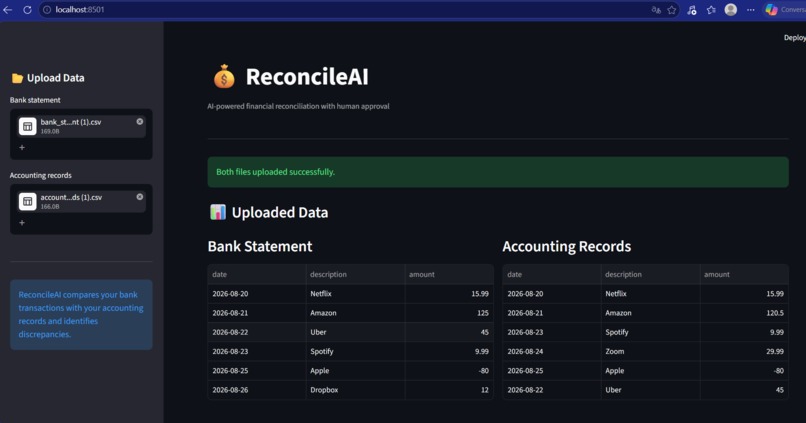
Task: Select Amazon cell in Accounting Records table
Action: click(x=650, y=313)
